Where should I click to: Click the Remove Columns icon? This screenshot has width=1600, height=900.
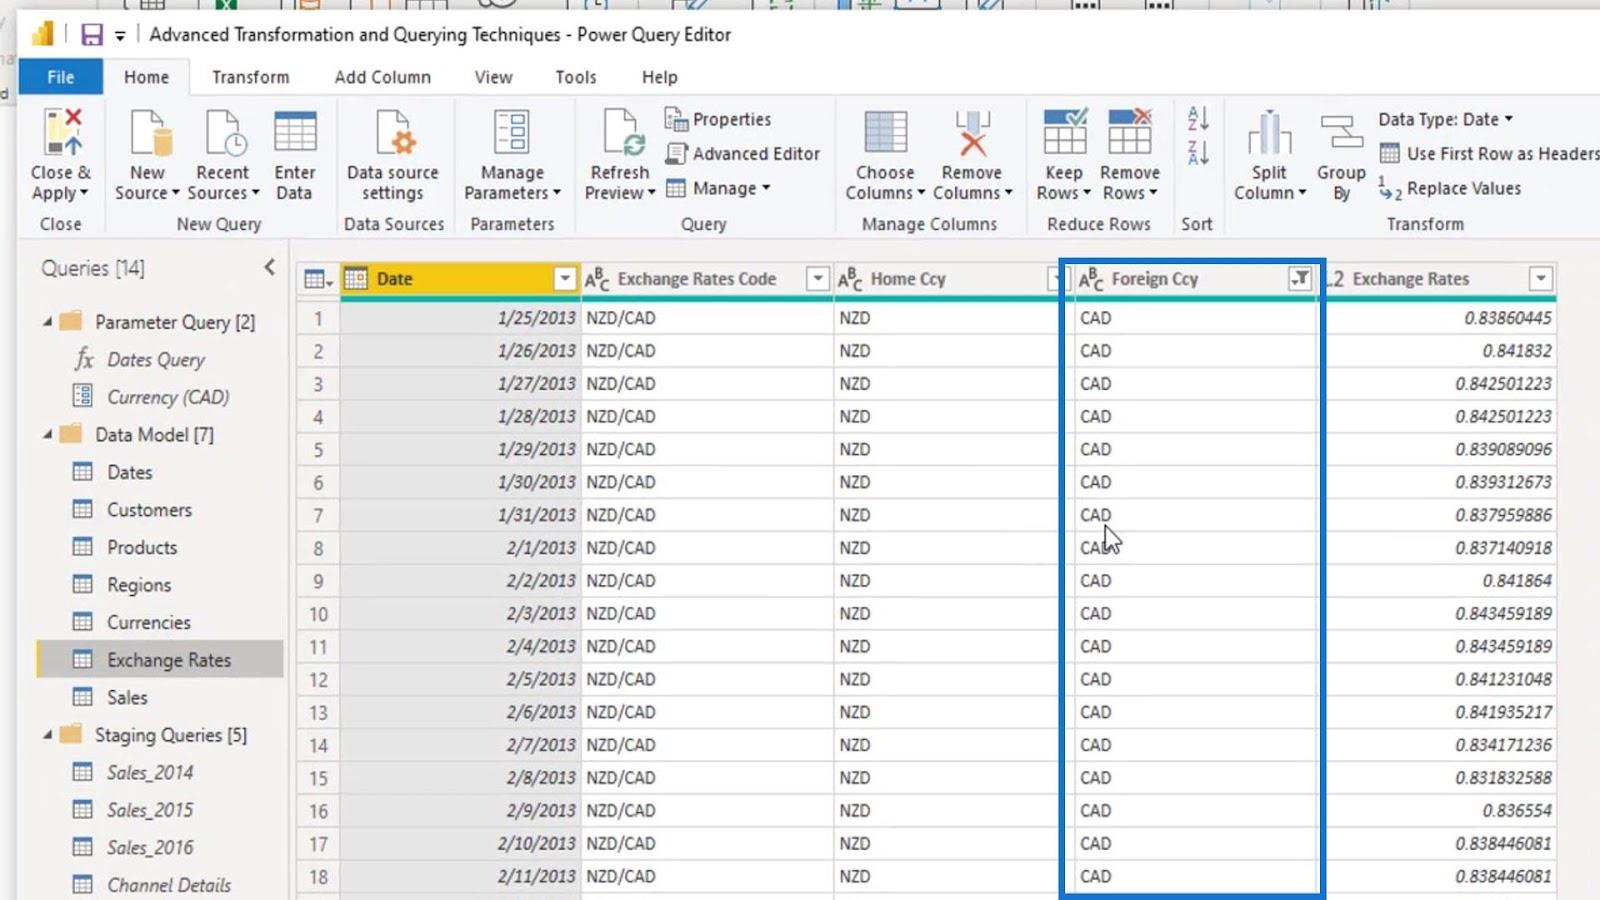click(972, 132)
